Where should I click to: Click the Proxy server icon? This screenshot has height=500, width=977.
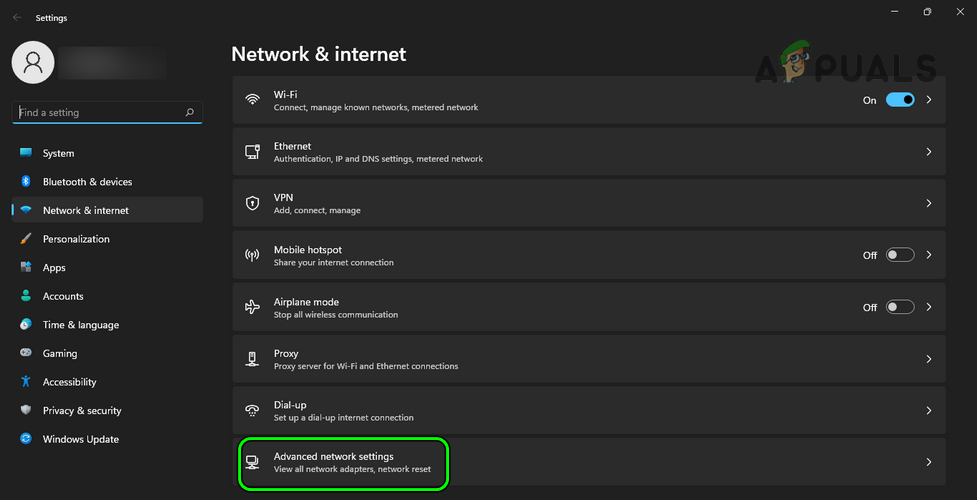[253, 359]
